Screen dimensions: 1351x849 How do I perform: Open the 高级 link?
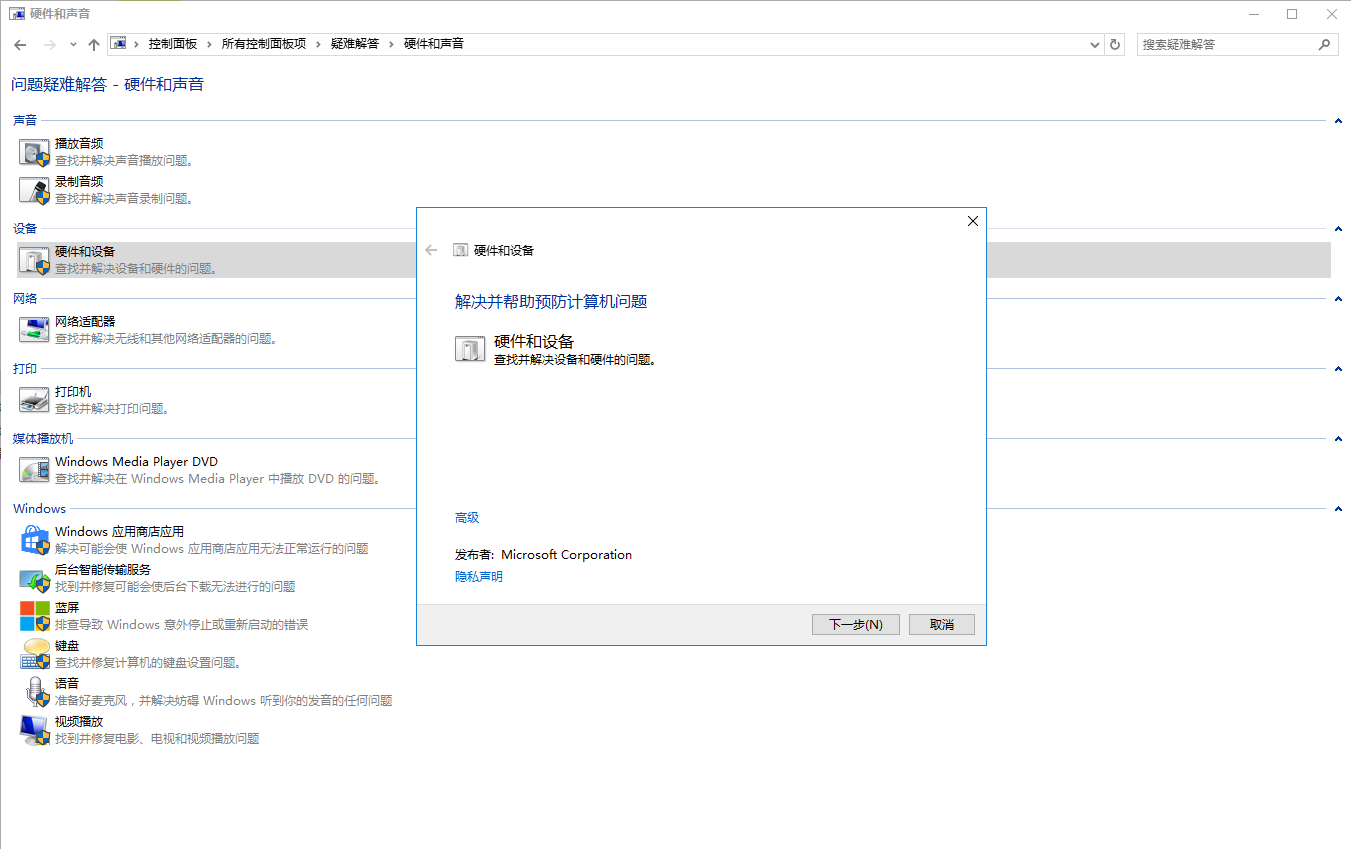pos(467,518)
